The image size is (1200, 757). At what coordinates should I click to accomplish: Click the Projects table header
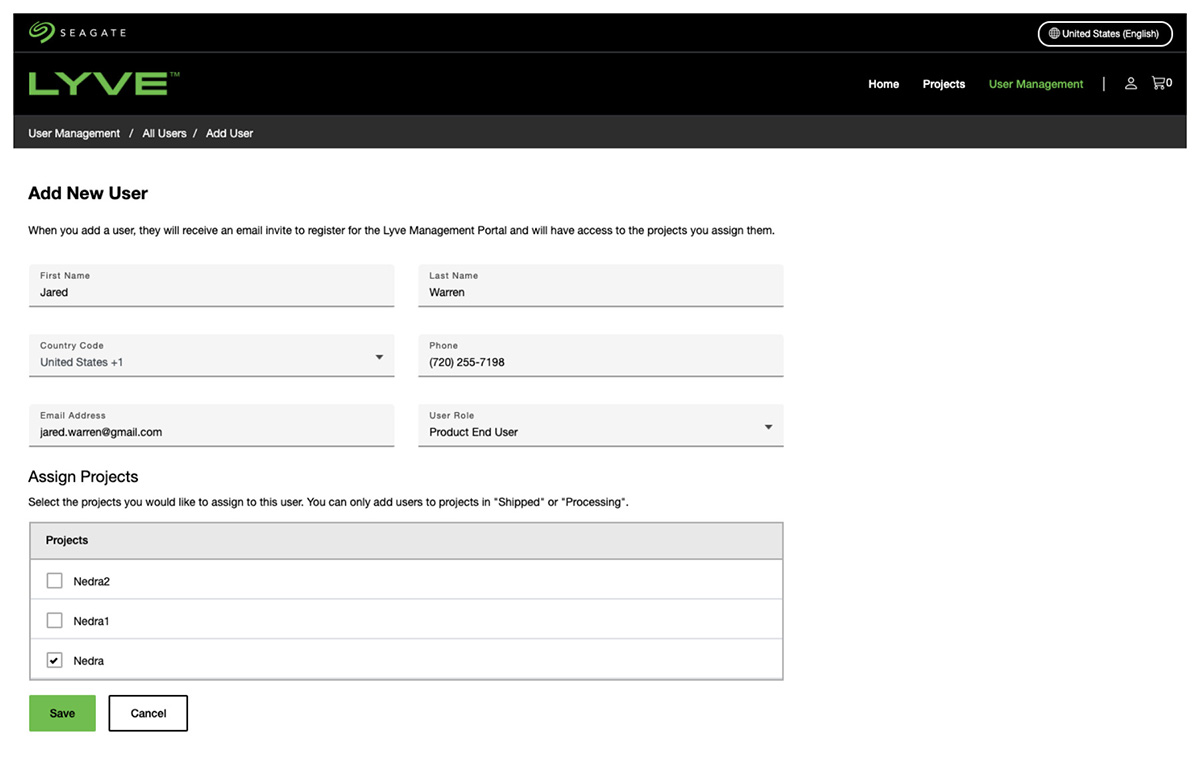click(x=406, y=540)
